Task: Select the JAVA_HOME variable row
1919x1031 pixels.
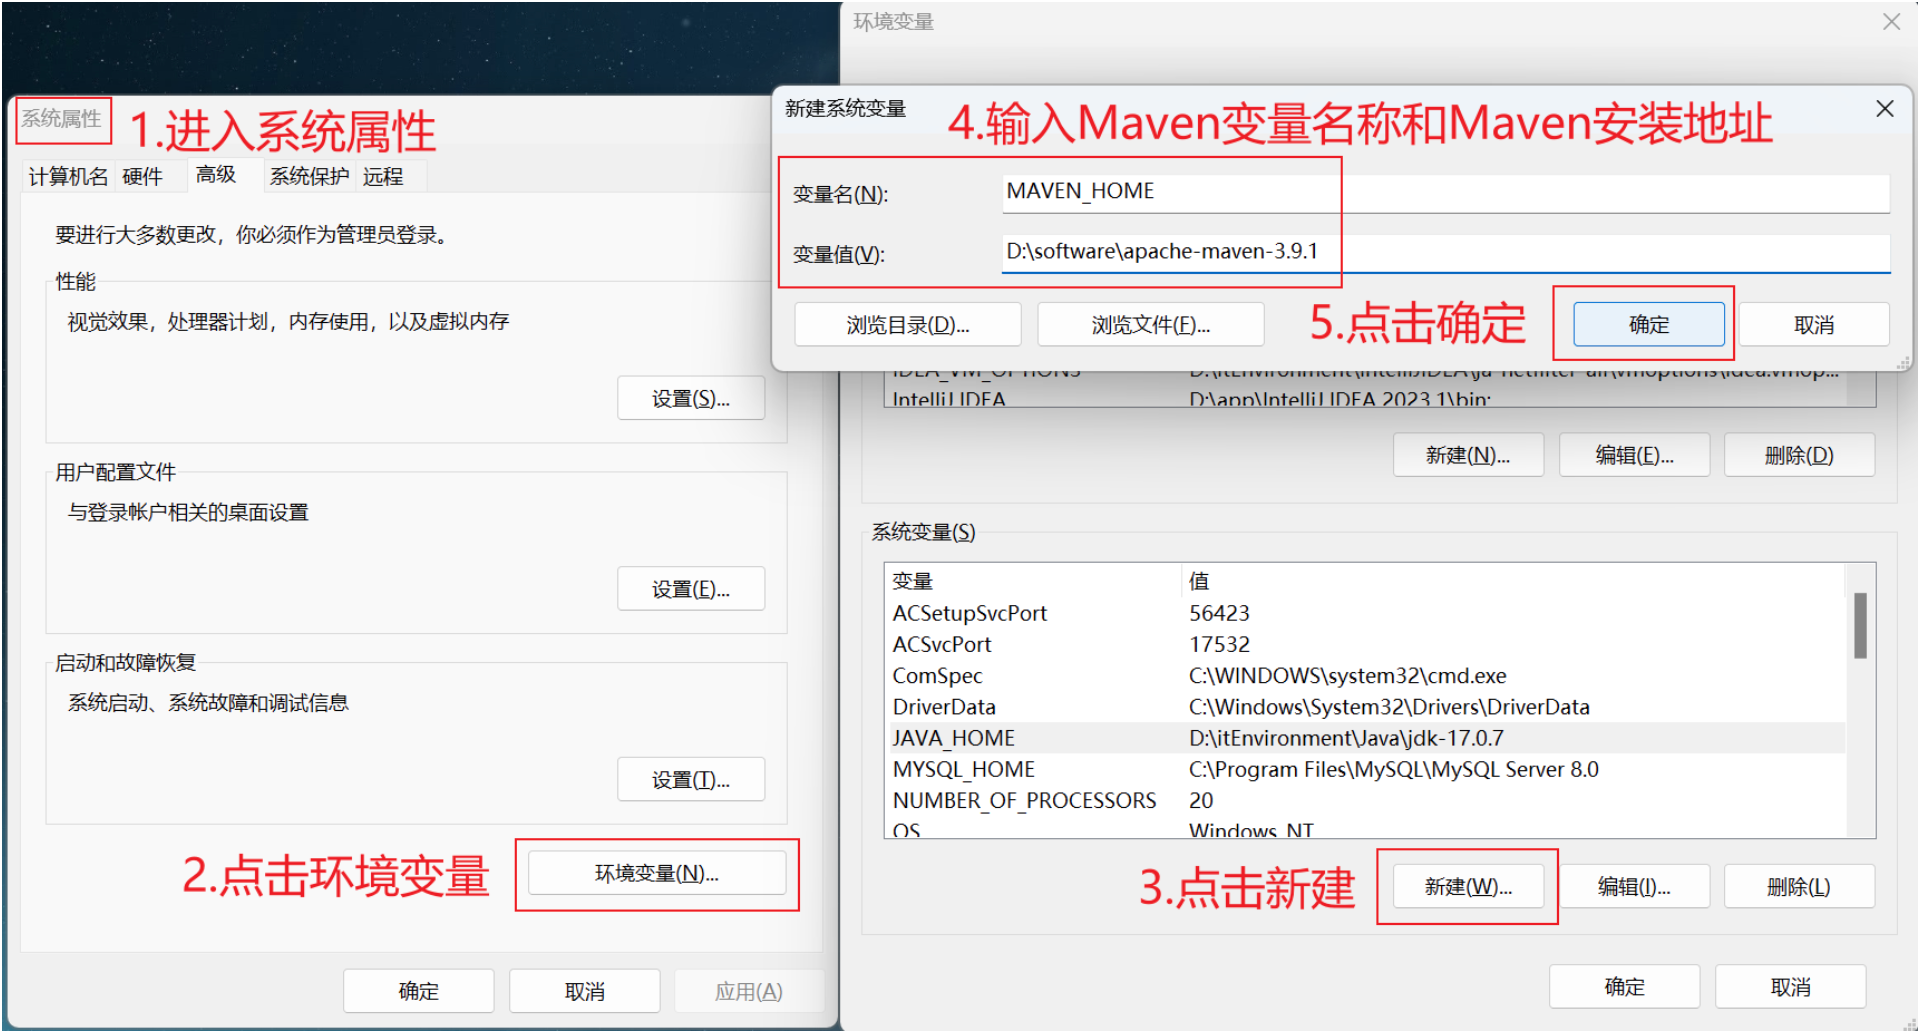Action: tap(1365, 738)
